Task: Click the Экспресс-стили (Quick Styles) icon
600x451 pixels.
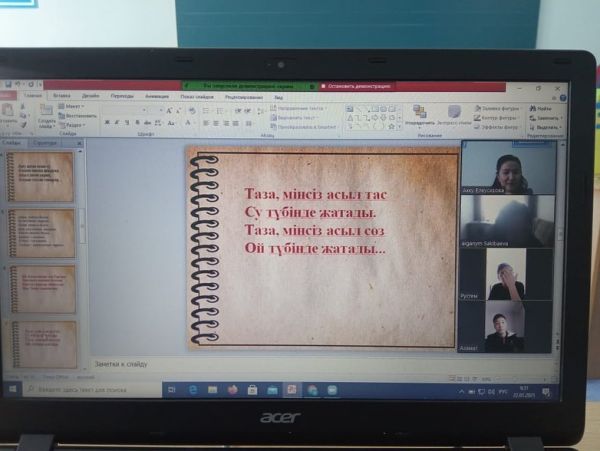Action: point(454,112)
